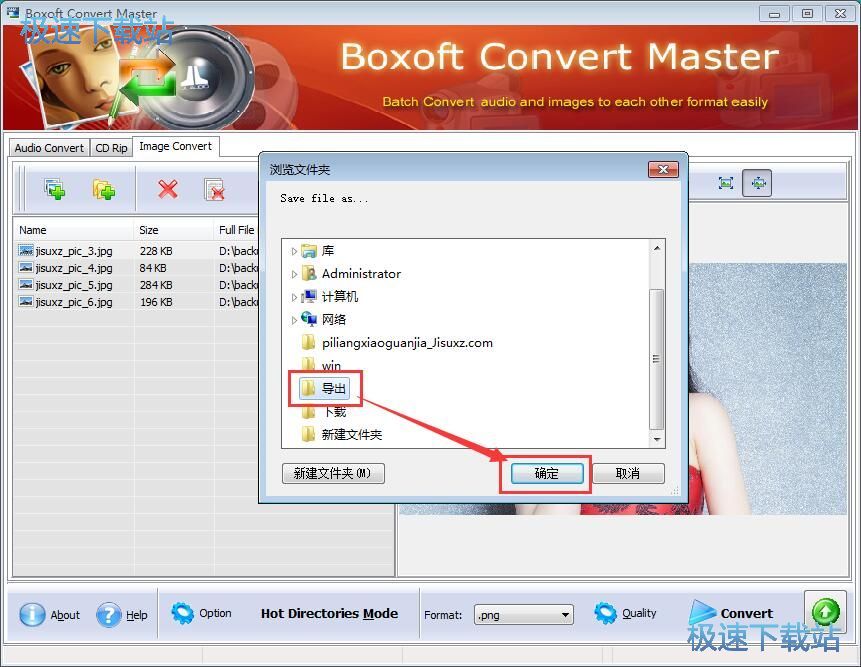Viewport: 861px width, 667px height.
Task: Click the folder tree scrollbar thumb
Action: 657,359
